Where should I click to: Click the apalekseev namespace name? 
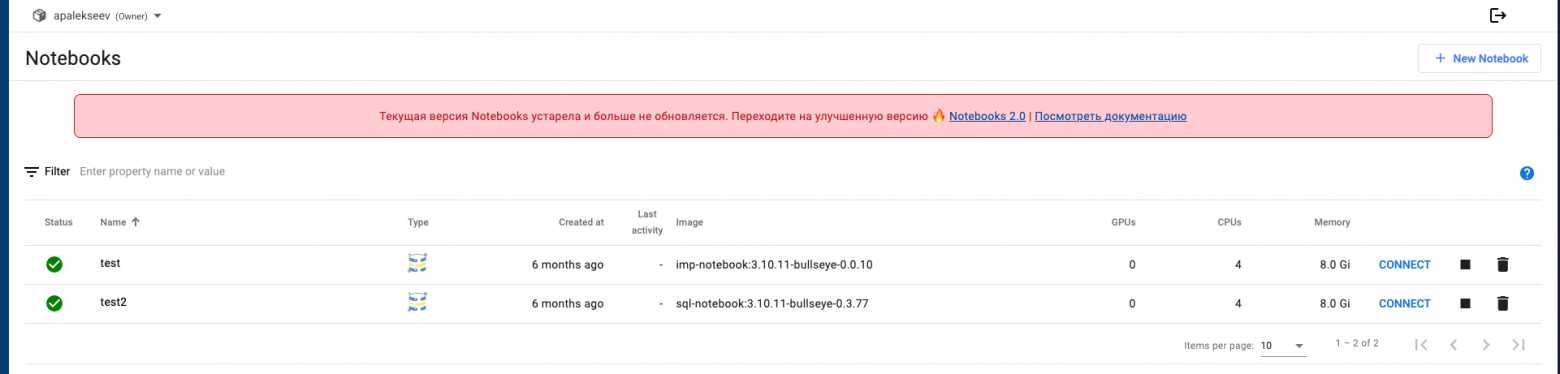pos(82,16)
